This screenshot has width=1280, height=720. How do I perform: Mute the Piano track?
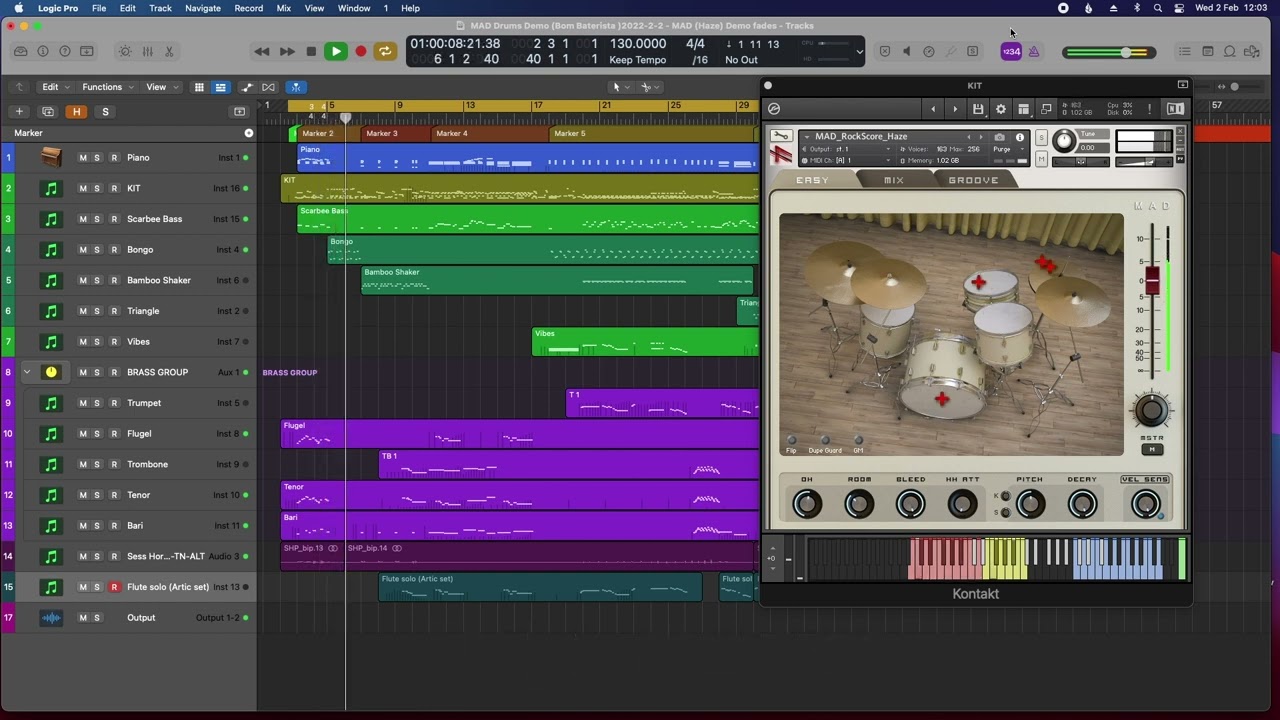[x=83, y=157]
